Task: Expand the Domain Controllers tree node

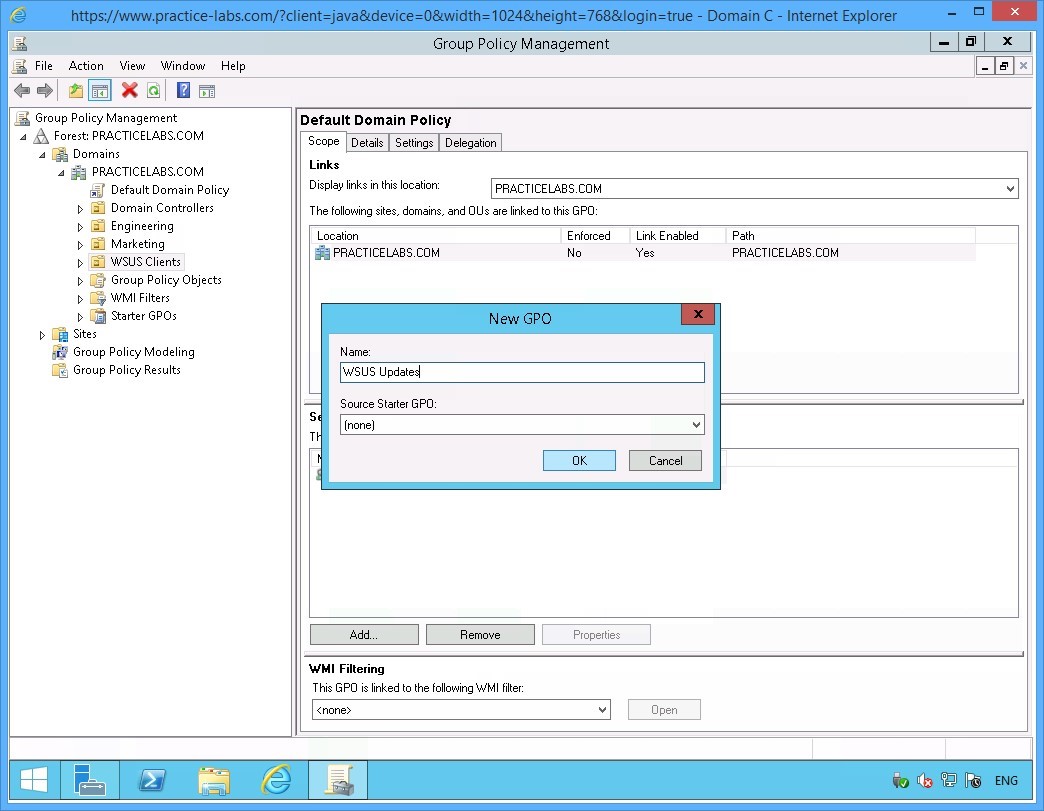Action: [x=81, y=209]
